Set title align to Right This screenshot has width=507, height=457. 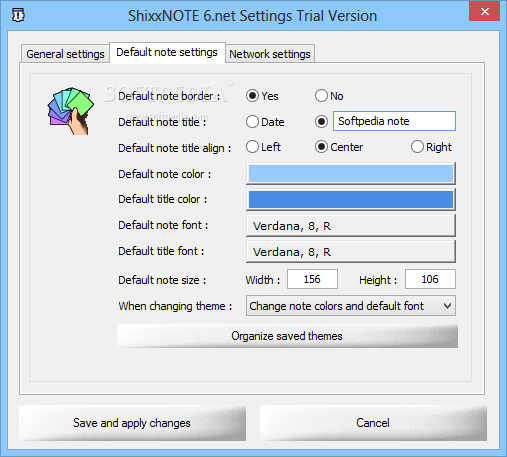coord(431,147)
